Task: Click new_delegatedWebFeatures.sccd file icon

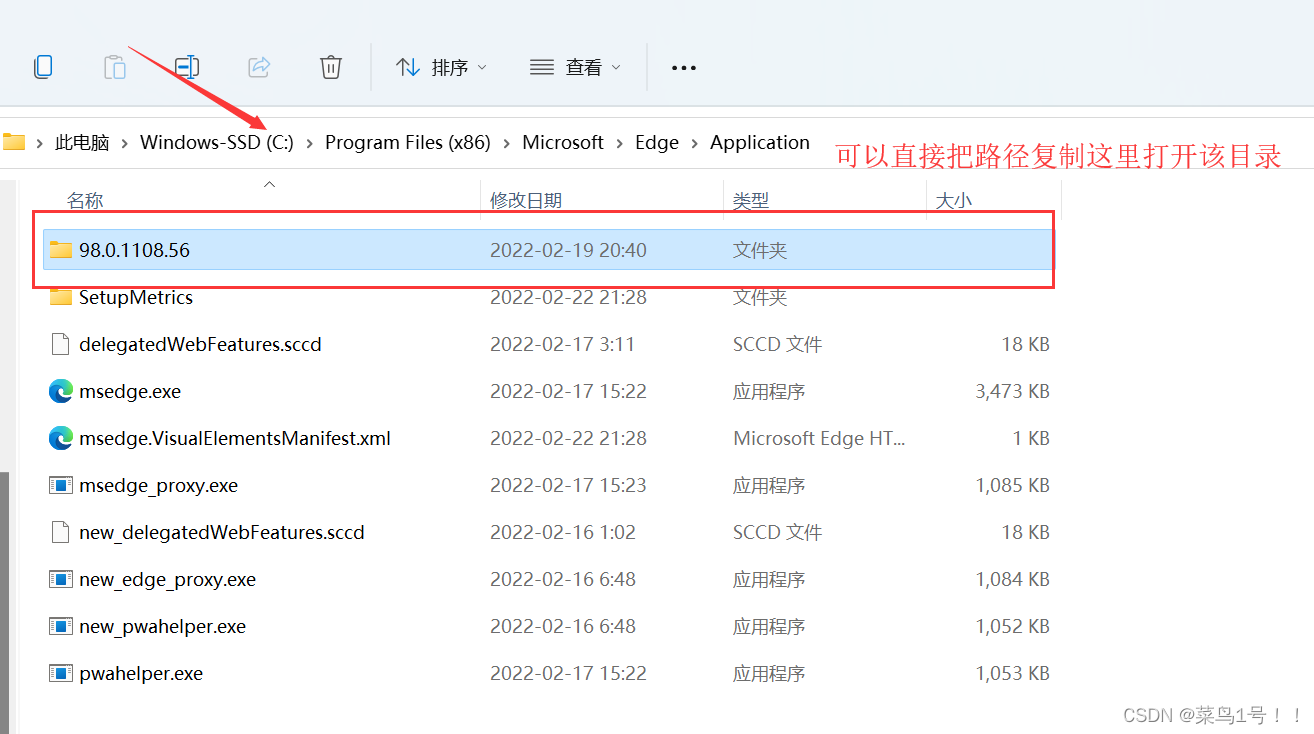Action: pyautogui.click(x=61, y=532)
